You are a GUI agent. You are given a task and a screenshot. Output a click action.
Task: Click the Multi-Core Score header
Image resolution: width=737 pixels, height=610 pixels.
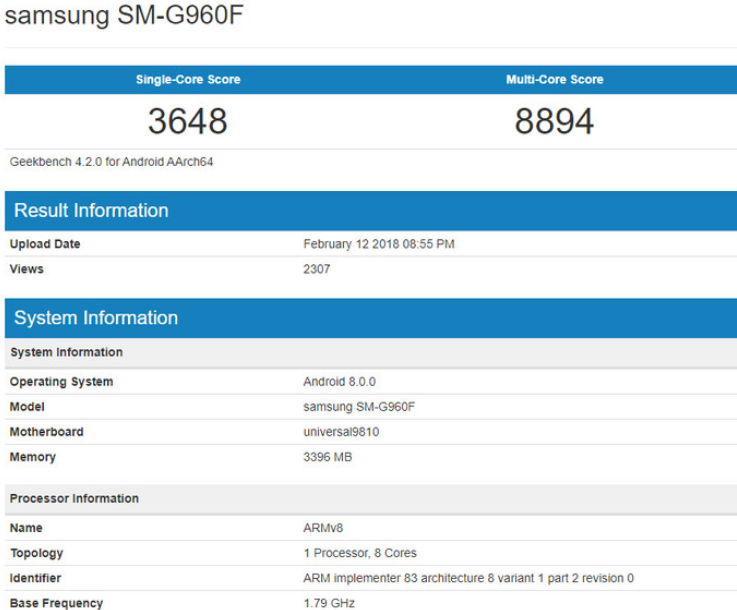[554, 80]
